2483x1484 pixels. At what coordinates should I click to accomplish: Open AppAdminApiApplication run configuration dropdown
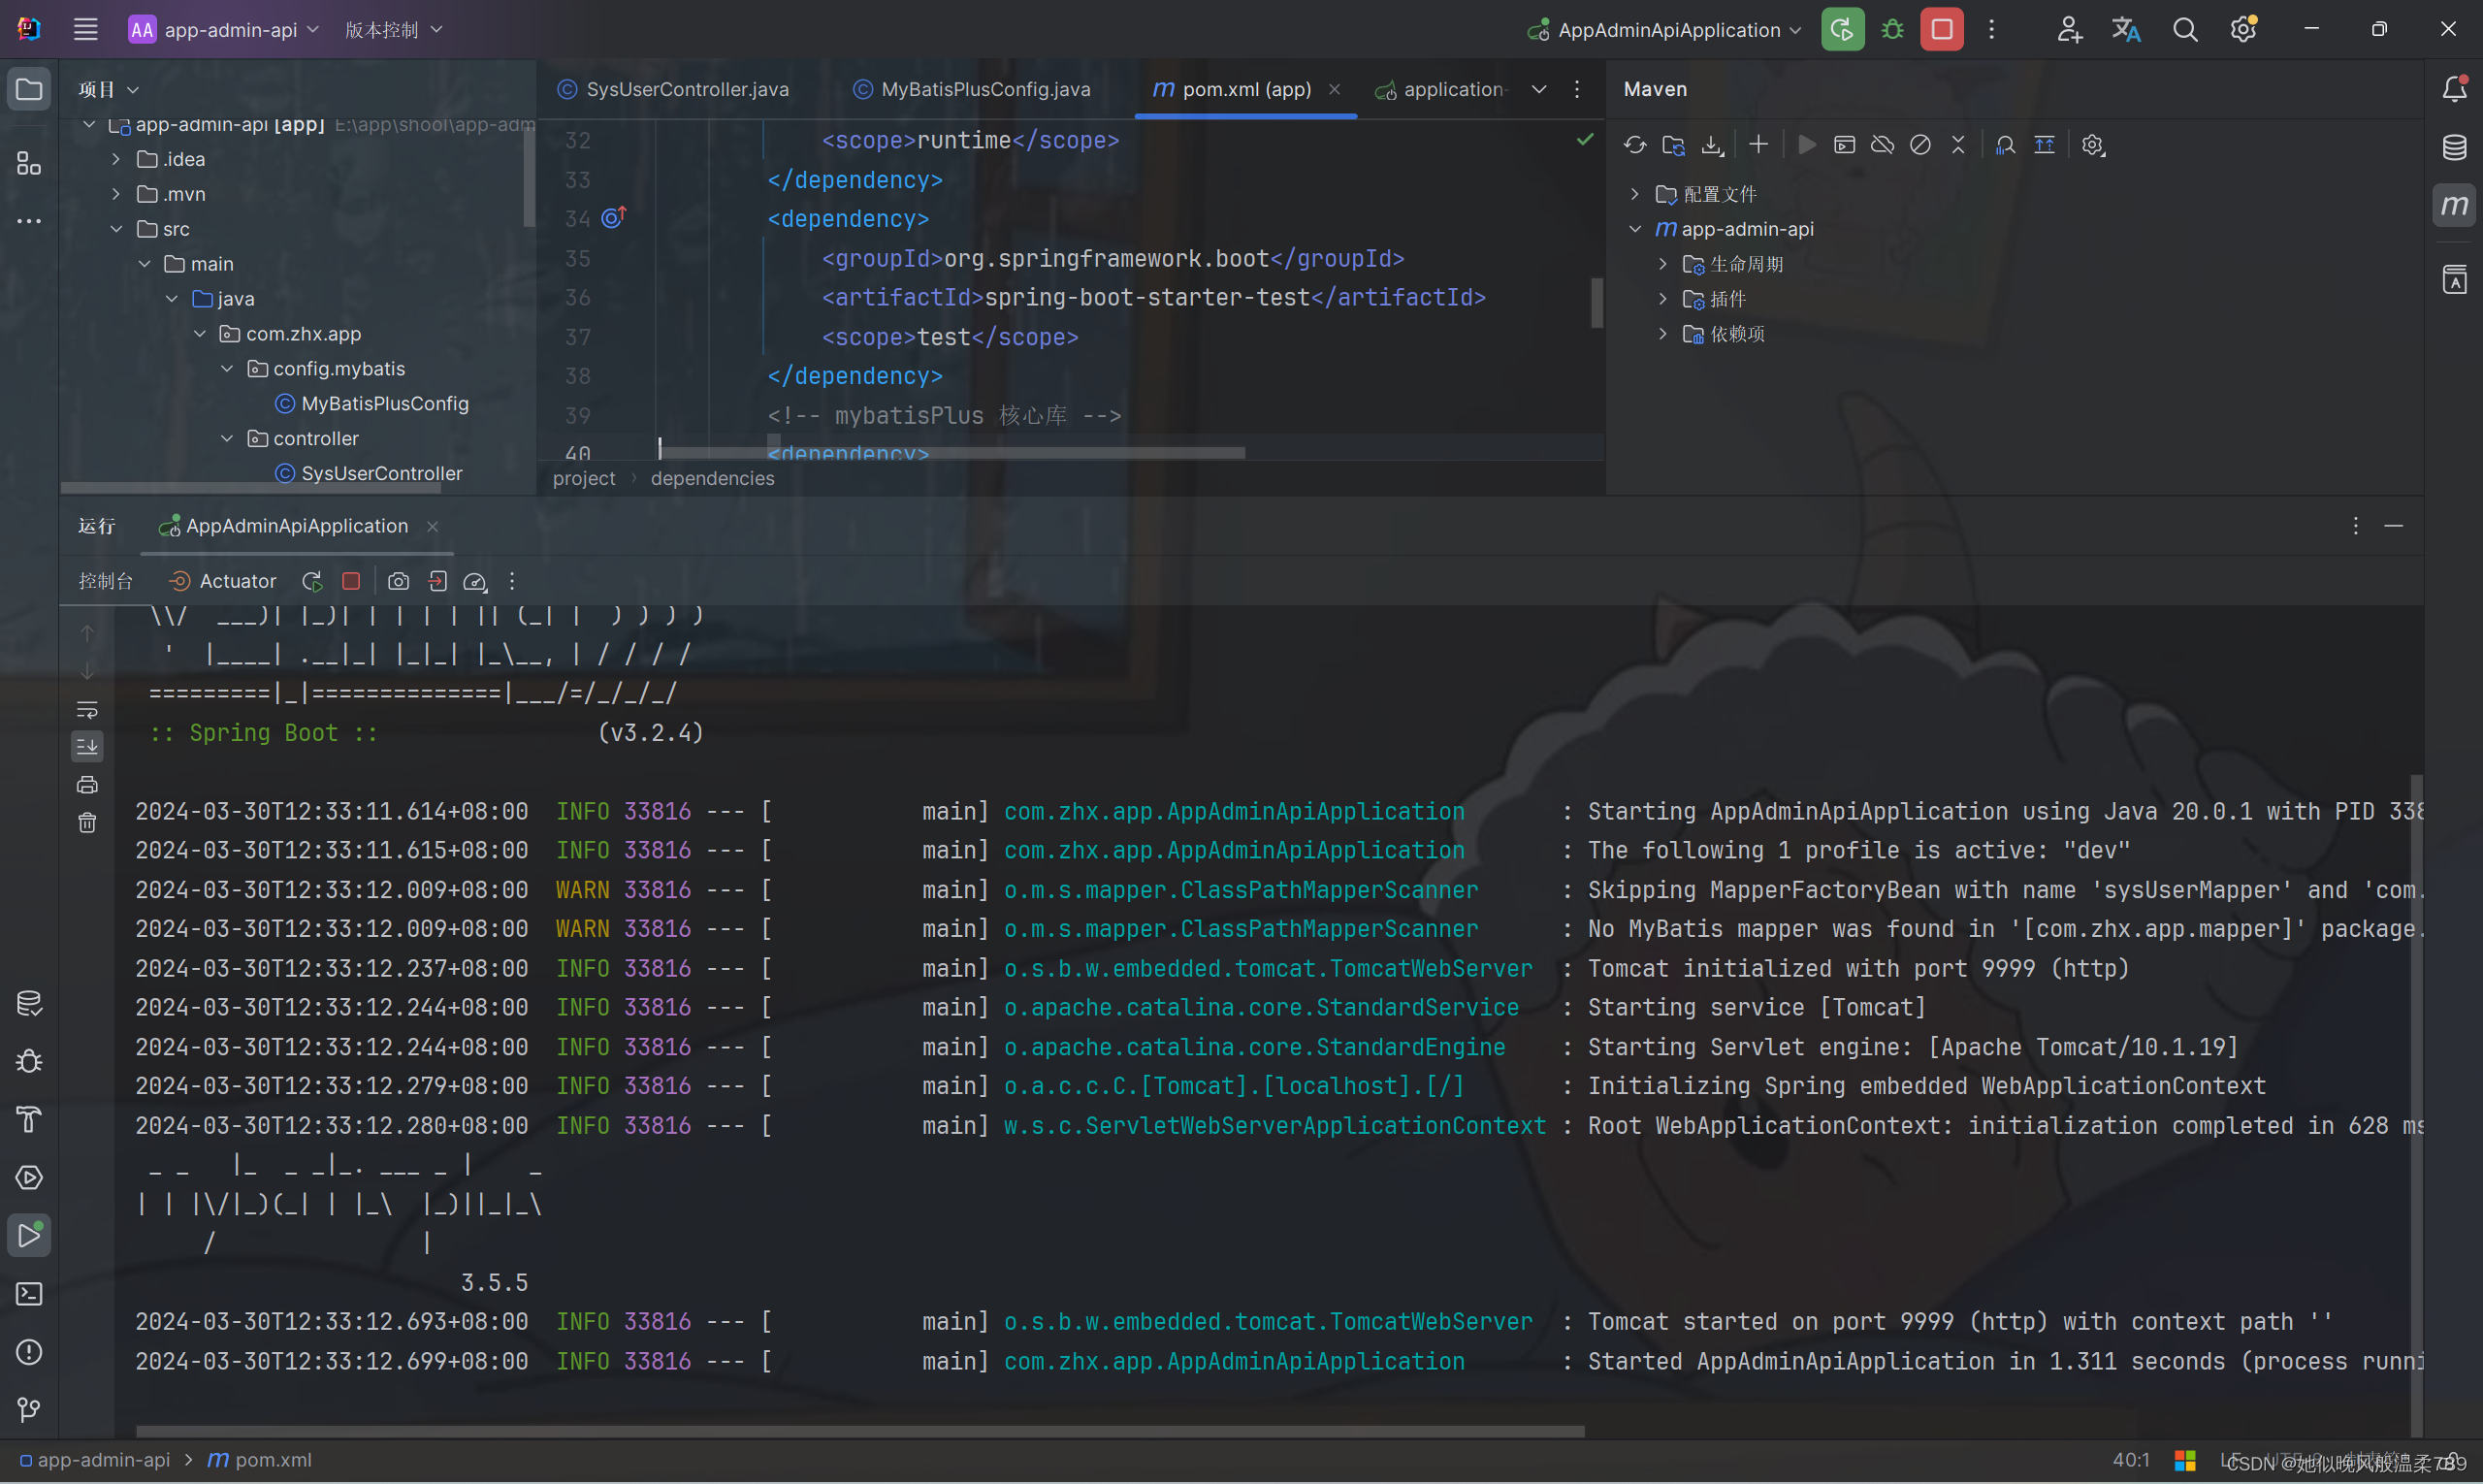click(x=1664, y=29)
